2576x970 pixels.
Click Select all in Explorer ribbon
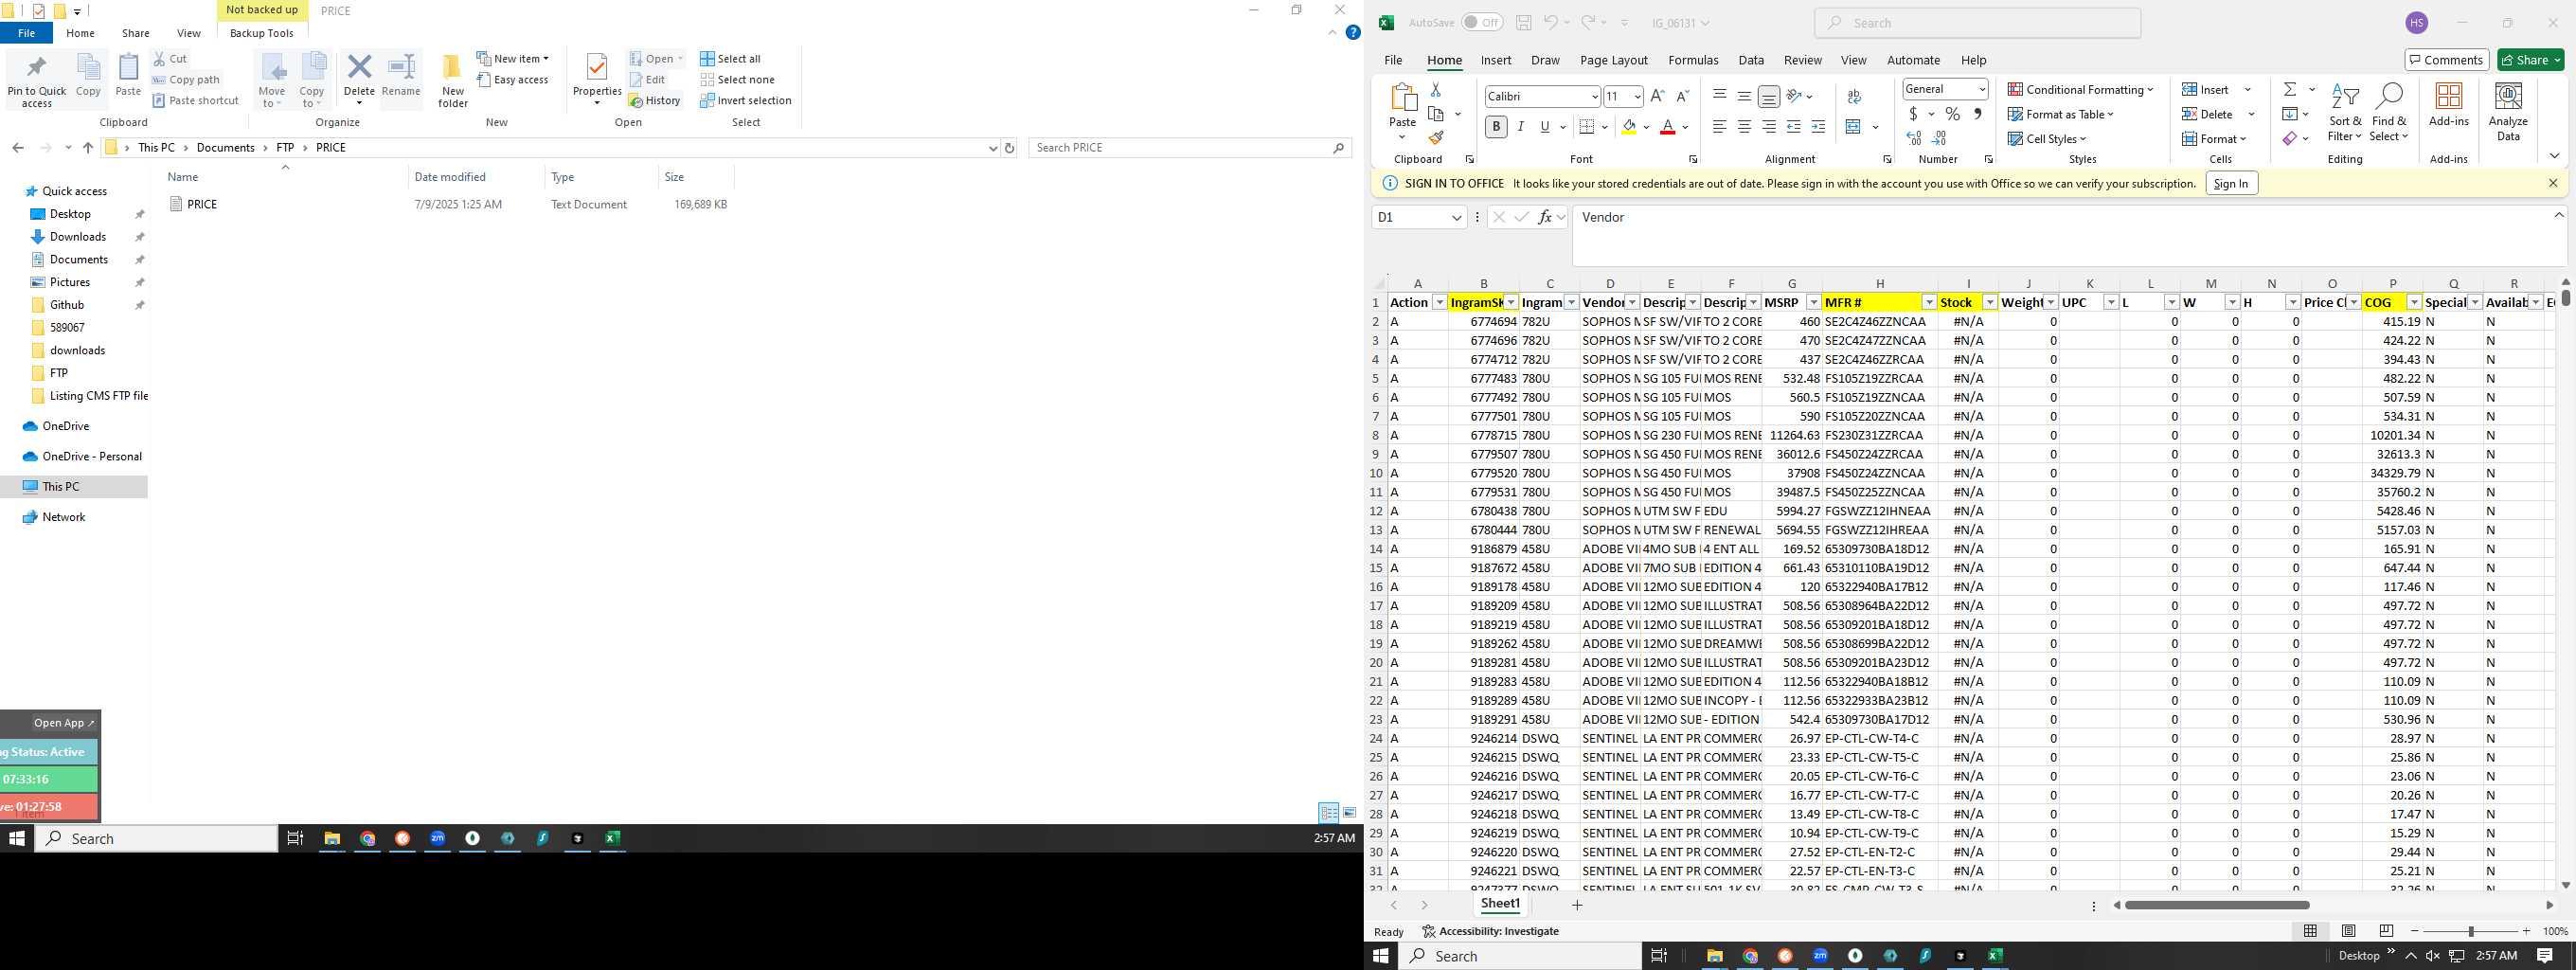coord(730,59)
